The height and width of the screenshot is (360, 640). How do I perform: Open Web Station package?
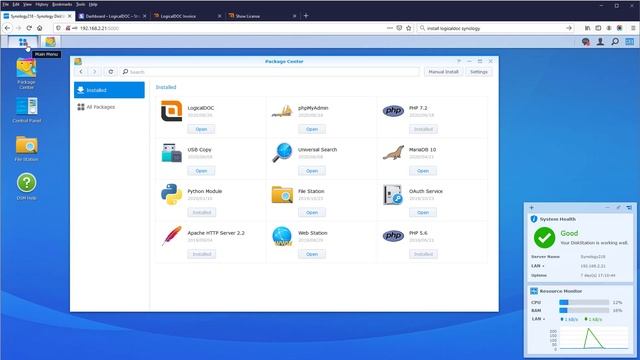coord(312,254)
